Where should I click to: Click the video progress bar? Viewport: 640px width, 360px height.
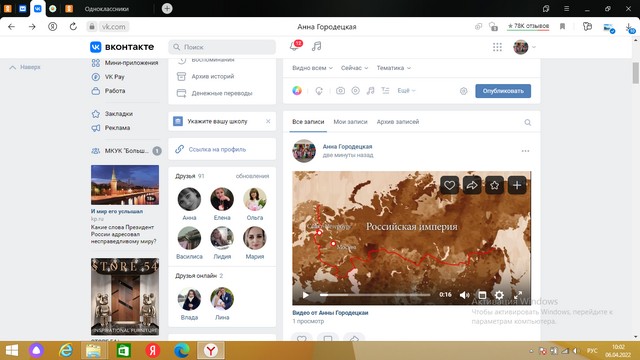pos(375,295)
